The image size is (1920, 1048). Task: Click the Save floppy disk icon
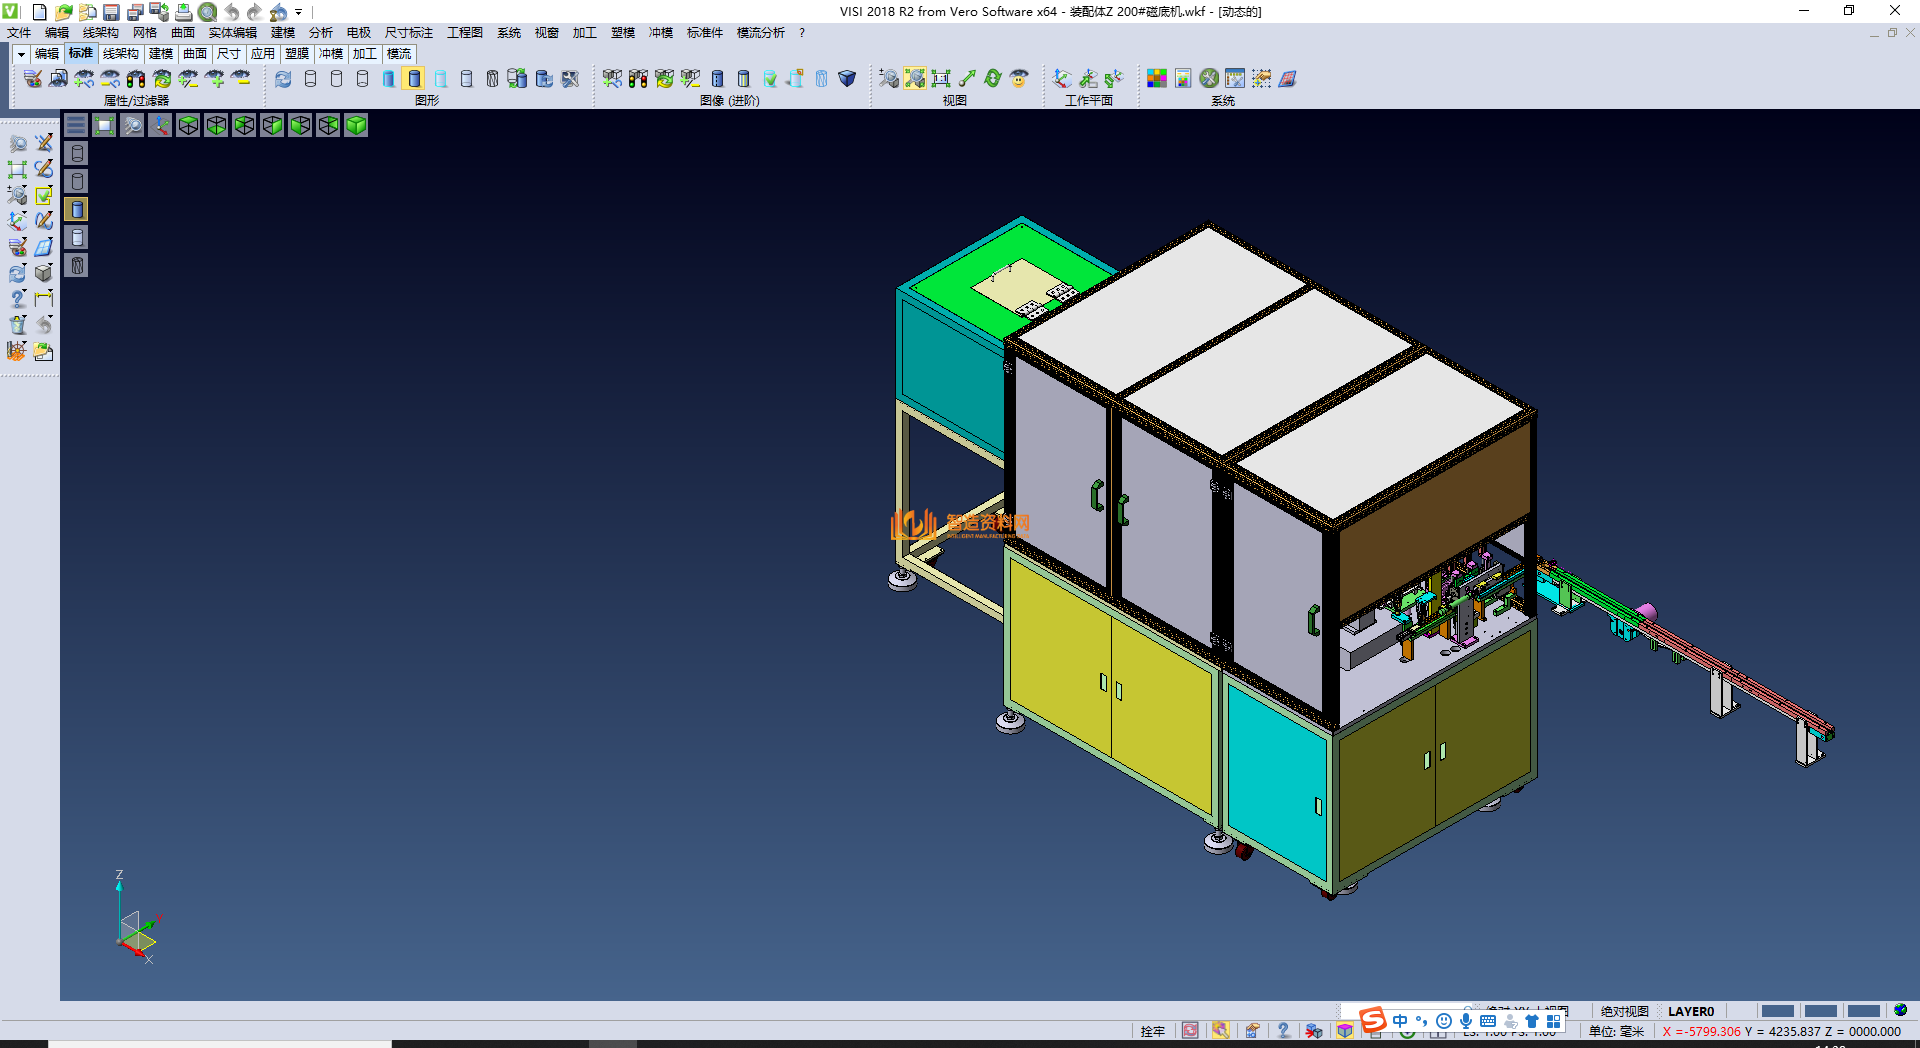(x=111, y=12)
